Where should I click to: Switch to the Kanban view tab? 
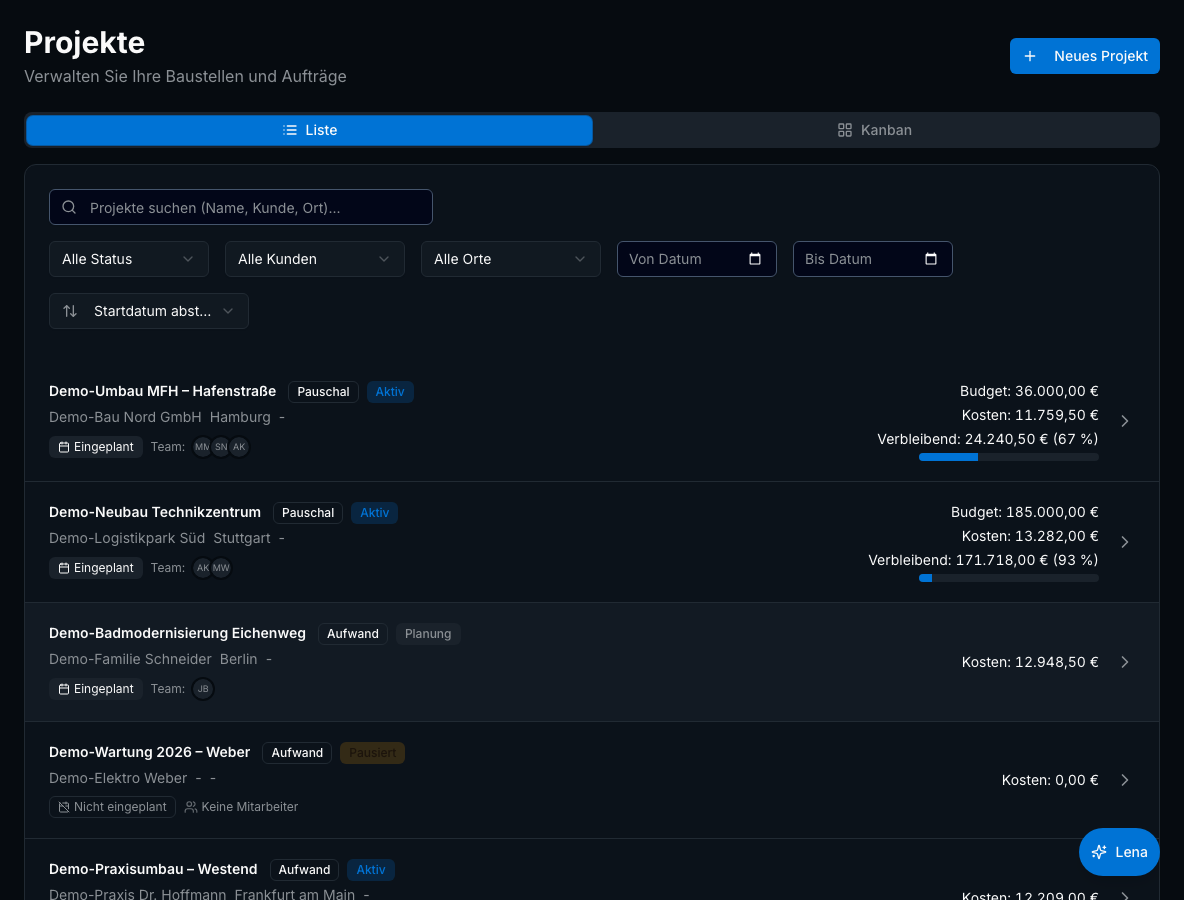[875, 130]
